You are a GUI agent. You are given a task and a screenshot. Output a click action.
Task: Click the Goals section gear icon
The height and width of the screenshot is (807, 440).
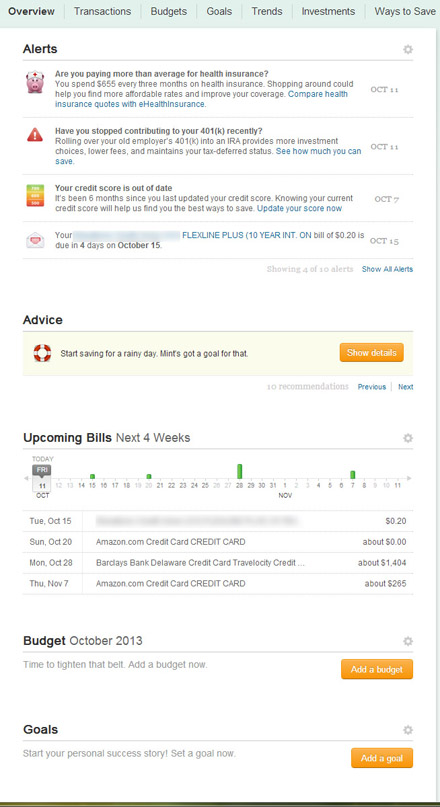point(408,730)
